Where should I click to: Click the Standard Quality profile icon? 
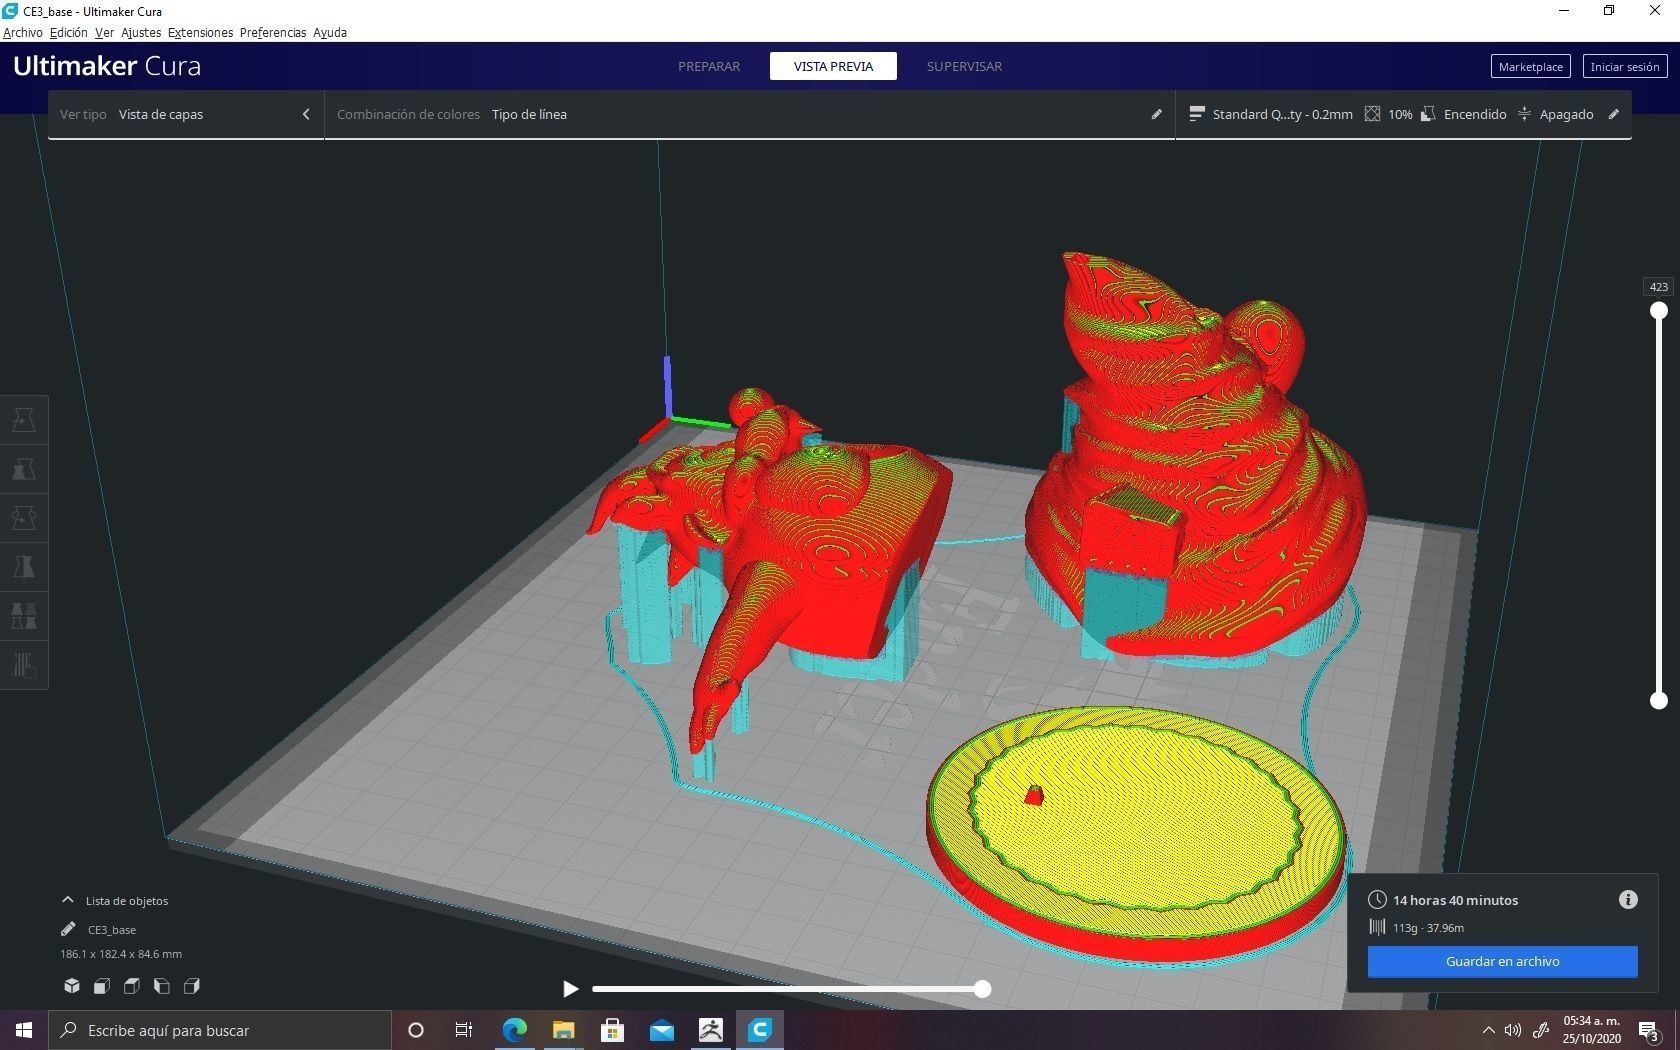[1196, 114]
